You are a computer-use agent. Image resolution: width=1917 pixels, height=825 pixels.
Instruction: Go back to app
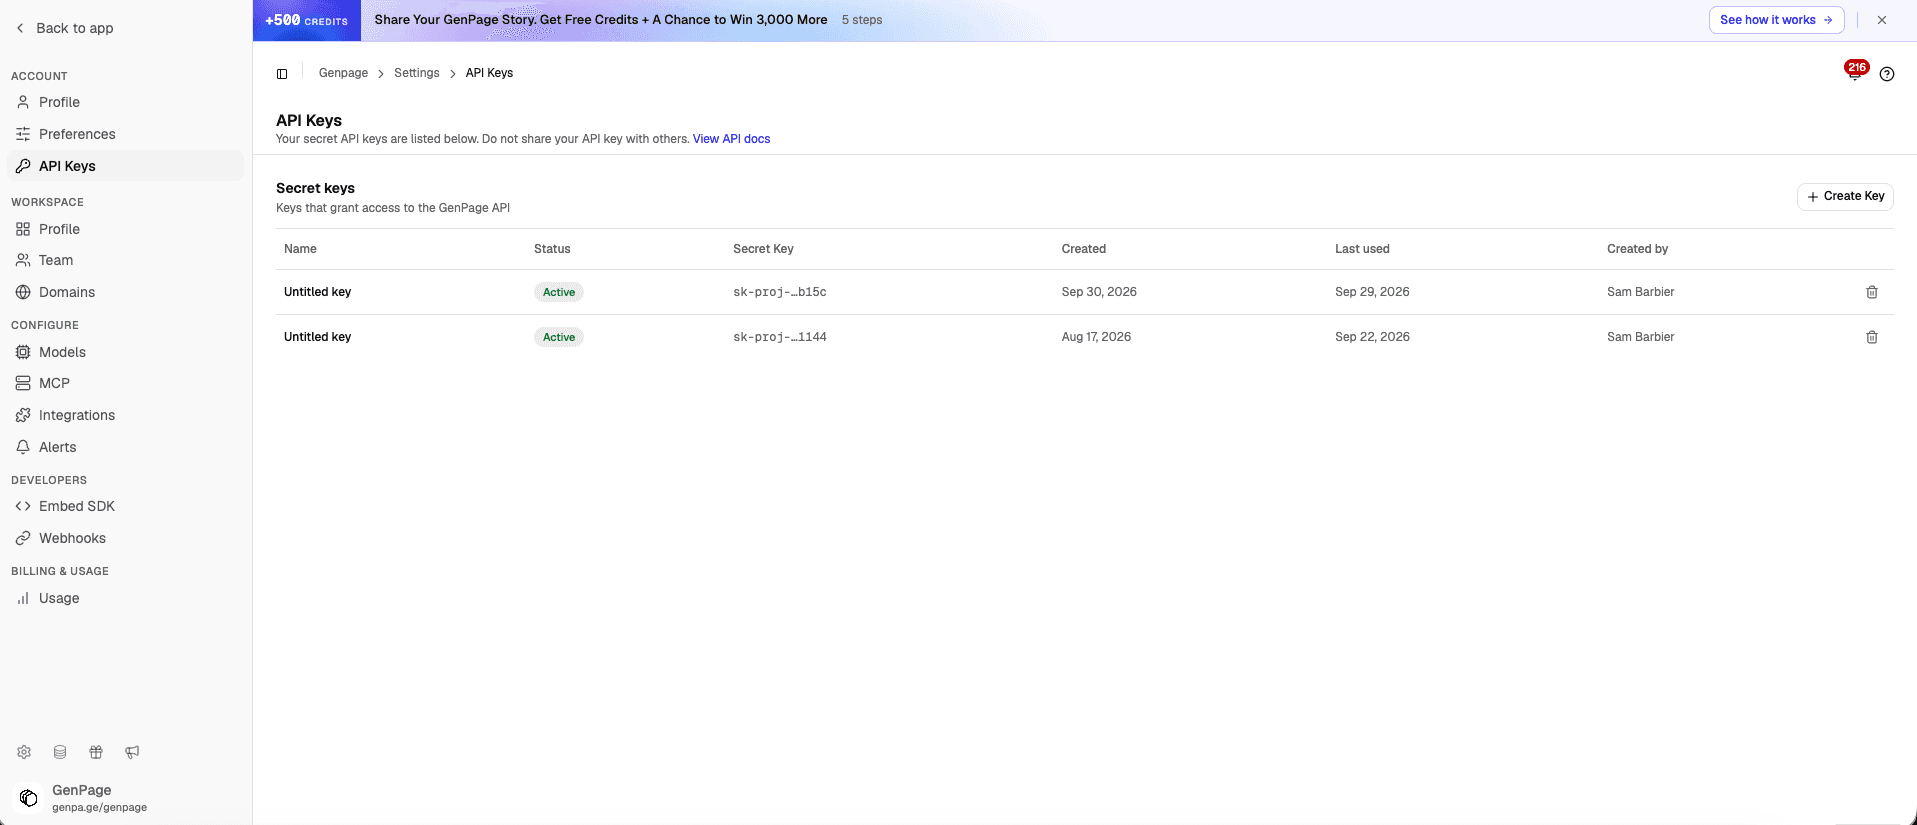click(x=64, y=28)
